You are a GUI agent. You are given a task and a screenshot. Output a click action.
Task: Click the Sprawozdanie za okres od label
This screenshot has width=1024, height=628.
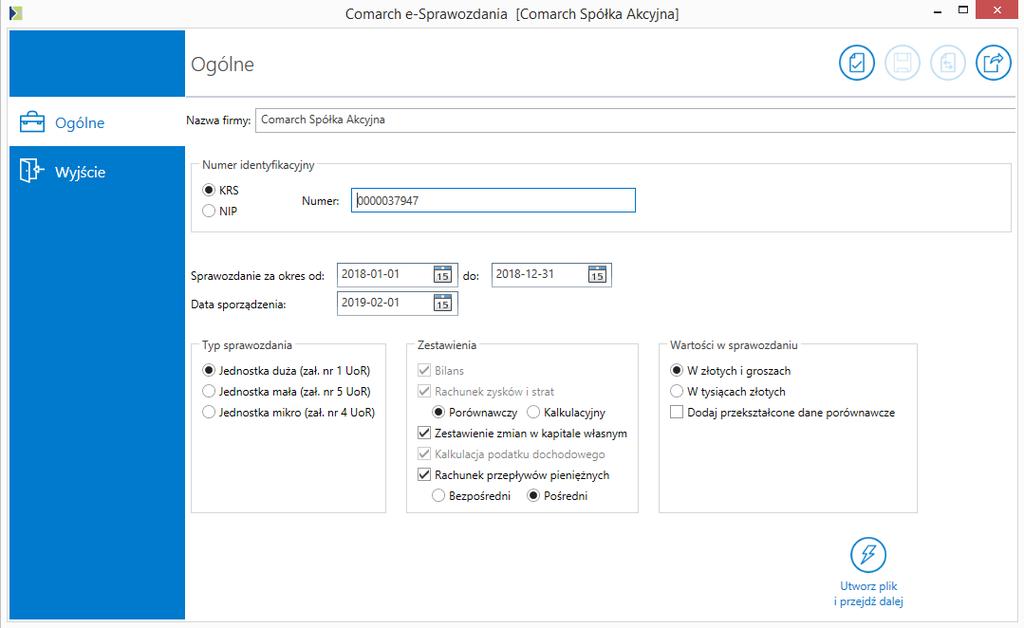click(x=257, y=276)
